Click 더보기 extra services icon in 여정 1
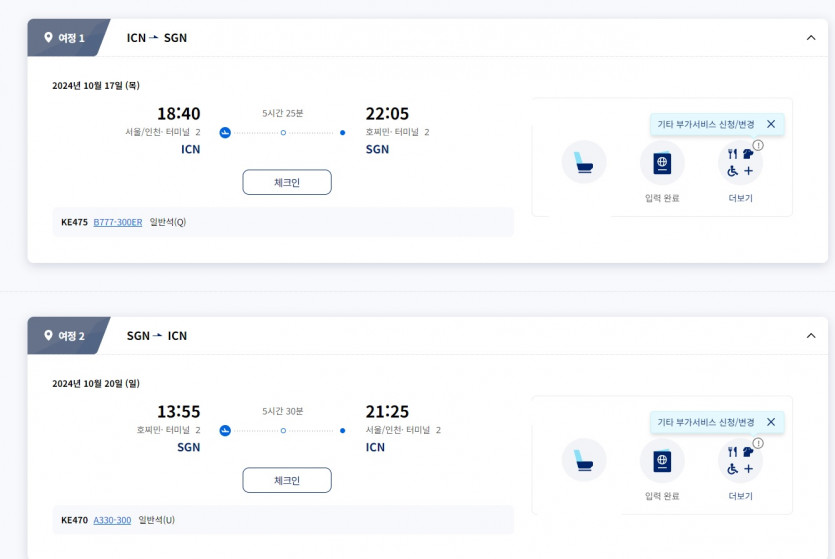Screen dimensions: 835x559 pos(740,163)
